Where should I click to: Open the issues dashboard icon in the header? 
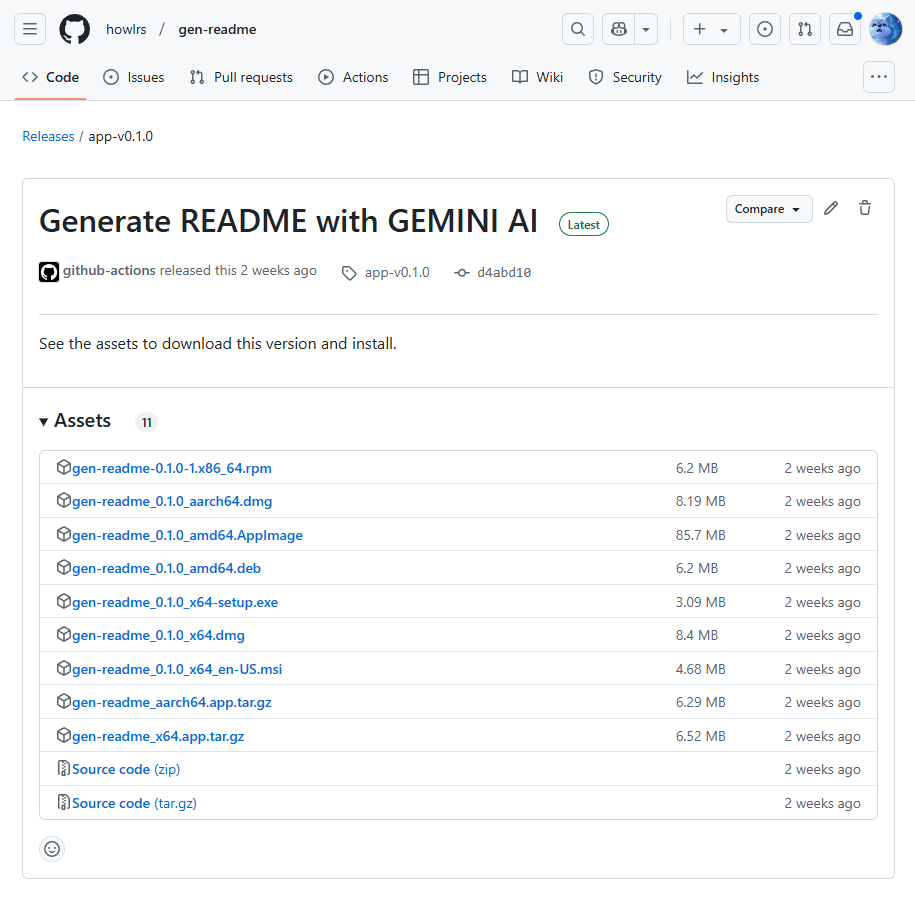[764, 29]
